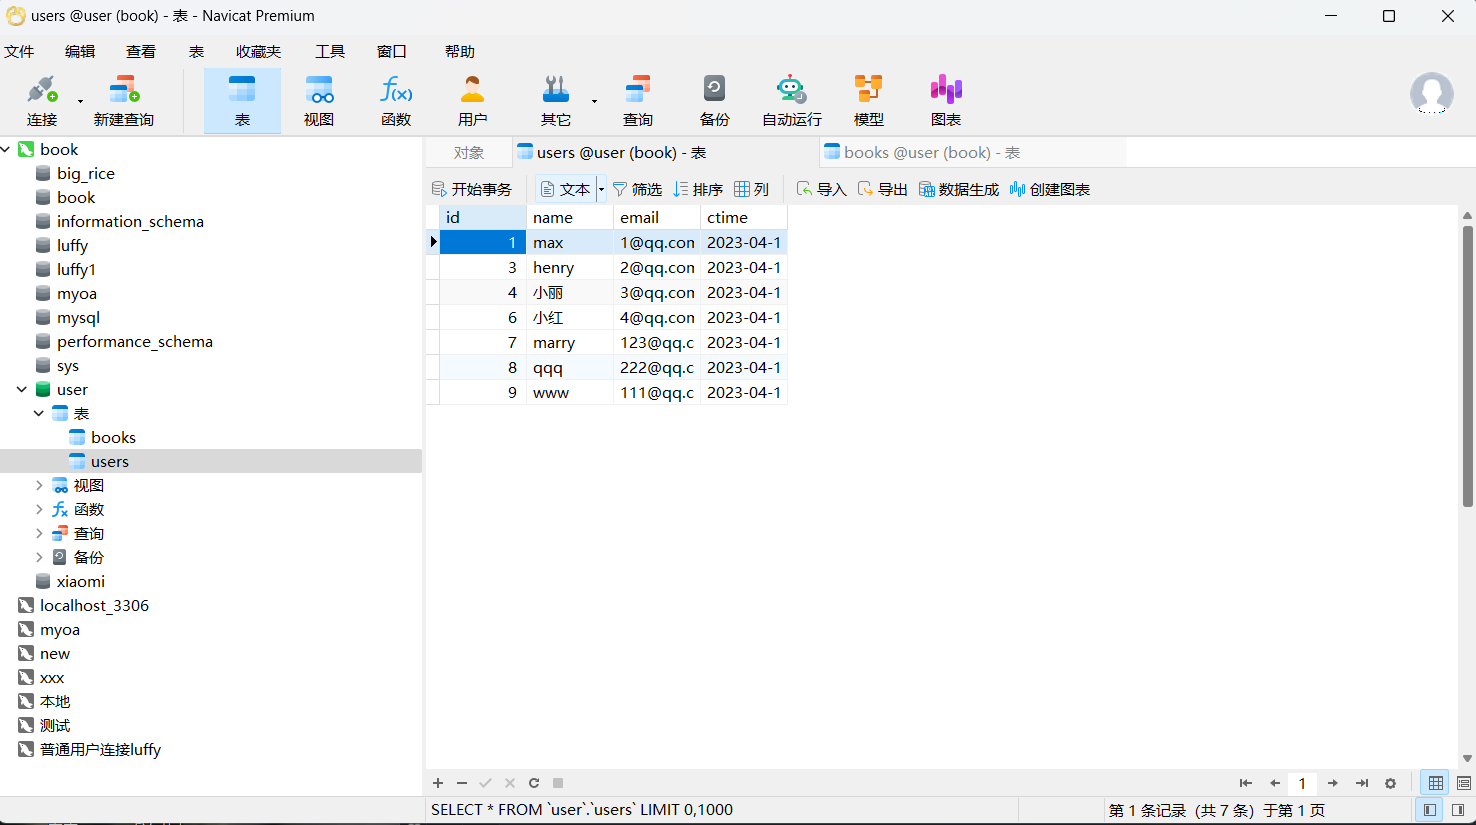
Task: Go to the next page of records
Action: coord(1333,783)
